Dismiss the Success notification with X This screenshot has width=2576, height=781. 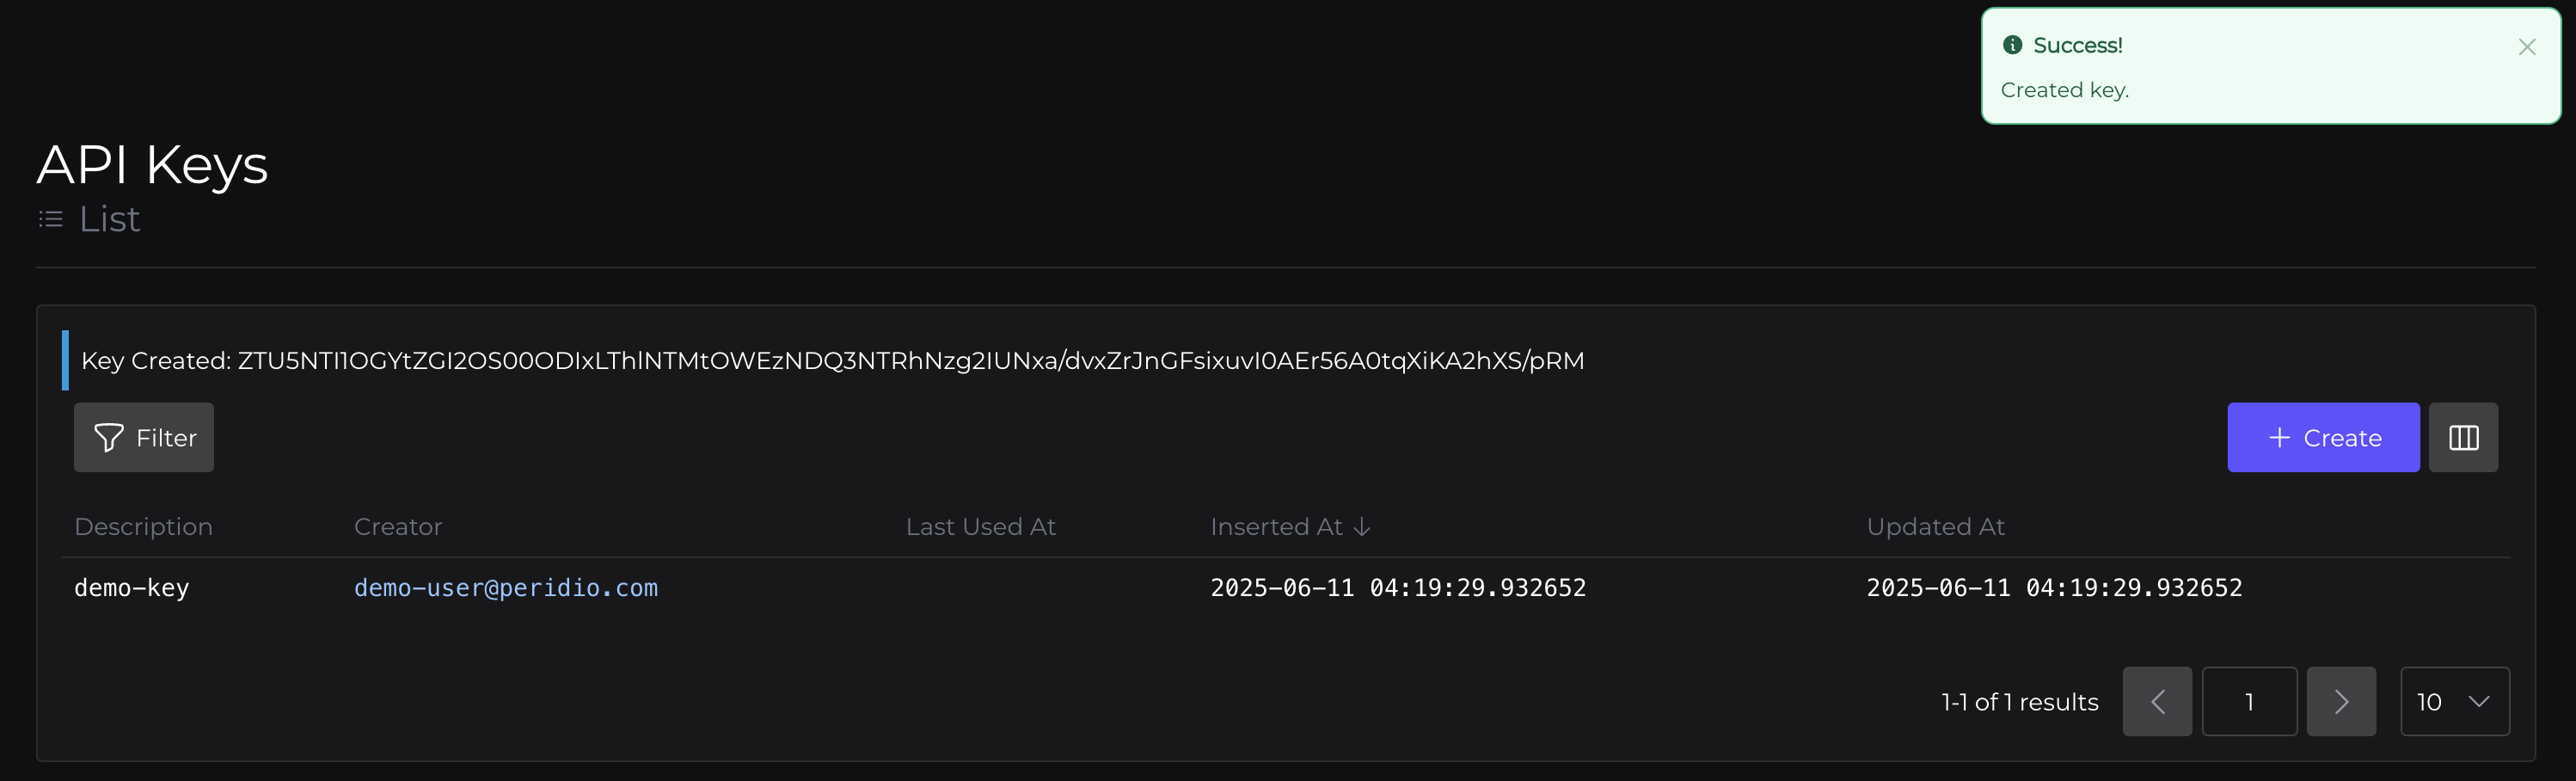pos(2526,47)
